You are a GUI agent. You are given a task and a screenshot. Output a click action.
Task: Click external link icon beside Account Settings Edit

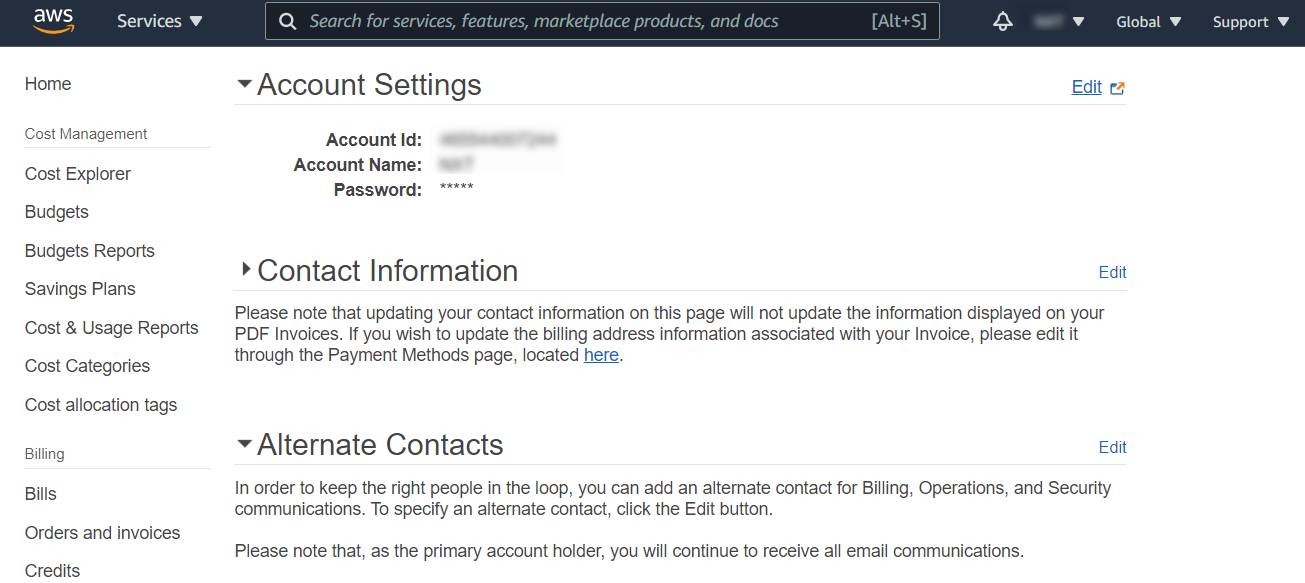pos(1117,88)
